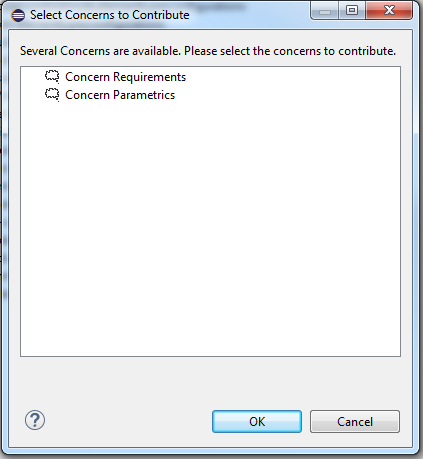The height and width of the screenshot is (459, 423).
Task: Maximize the Select Concerns dialog window
Action: click(x=352, y=11)
